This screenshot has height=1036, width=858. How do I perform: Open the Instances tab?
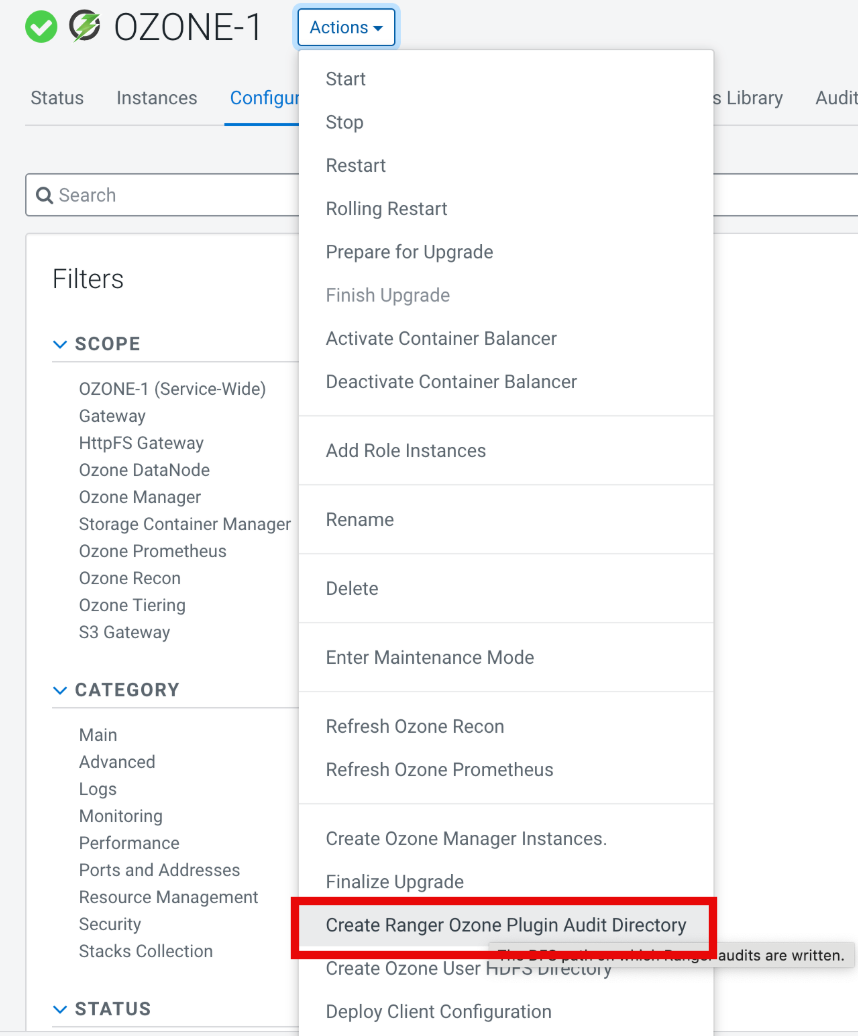(157, 98)
